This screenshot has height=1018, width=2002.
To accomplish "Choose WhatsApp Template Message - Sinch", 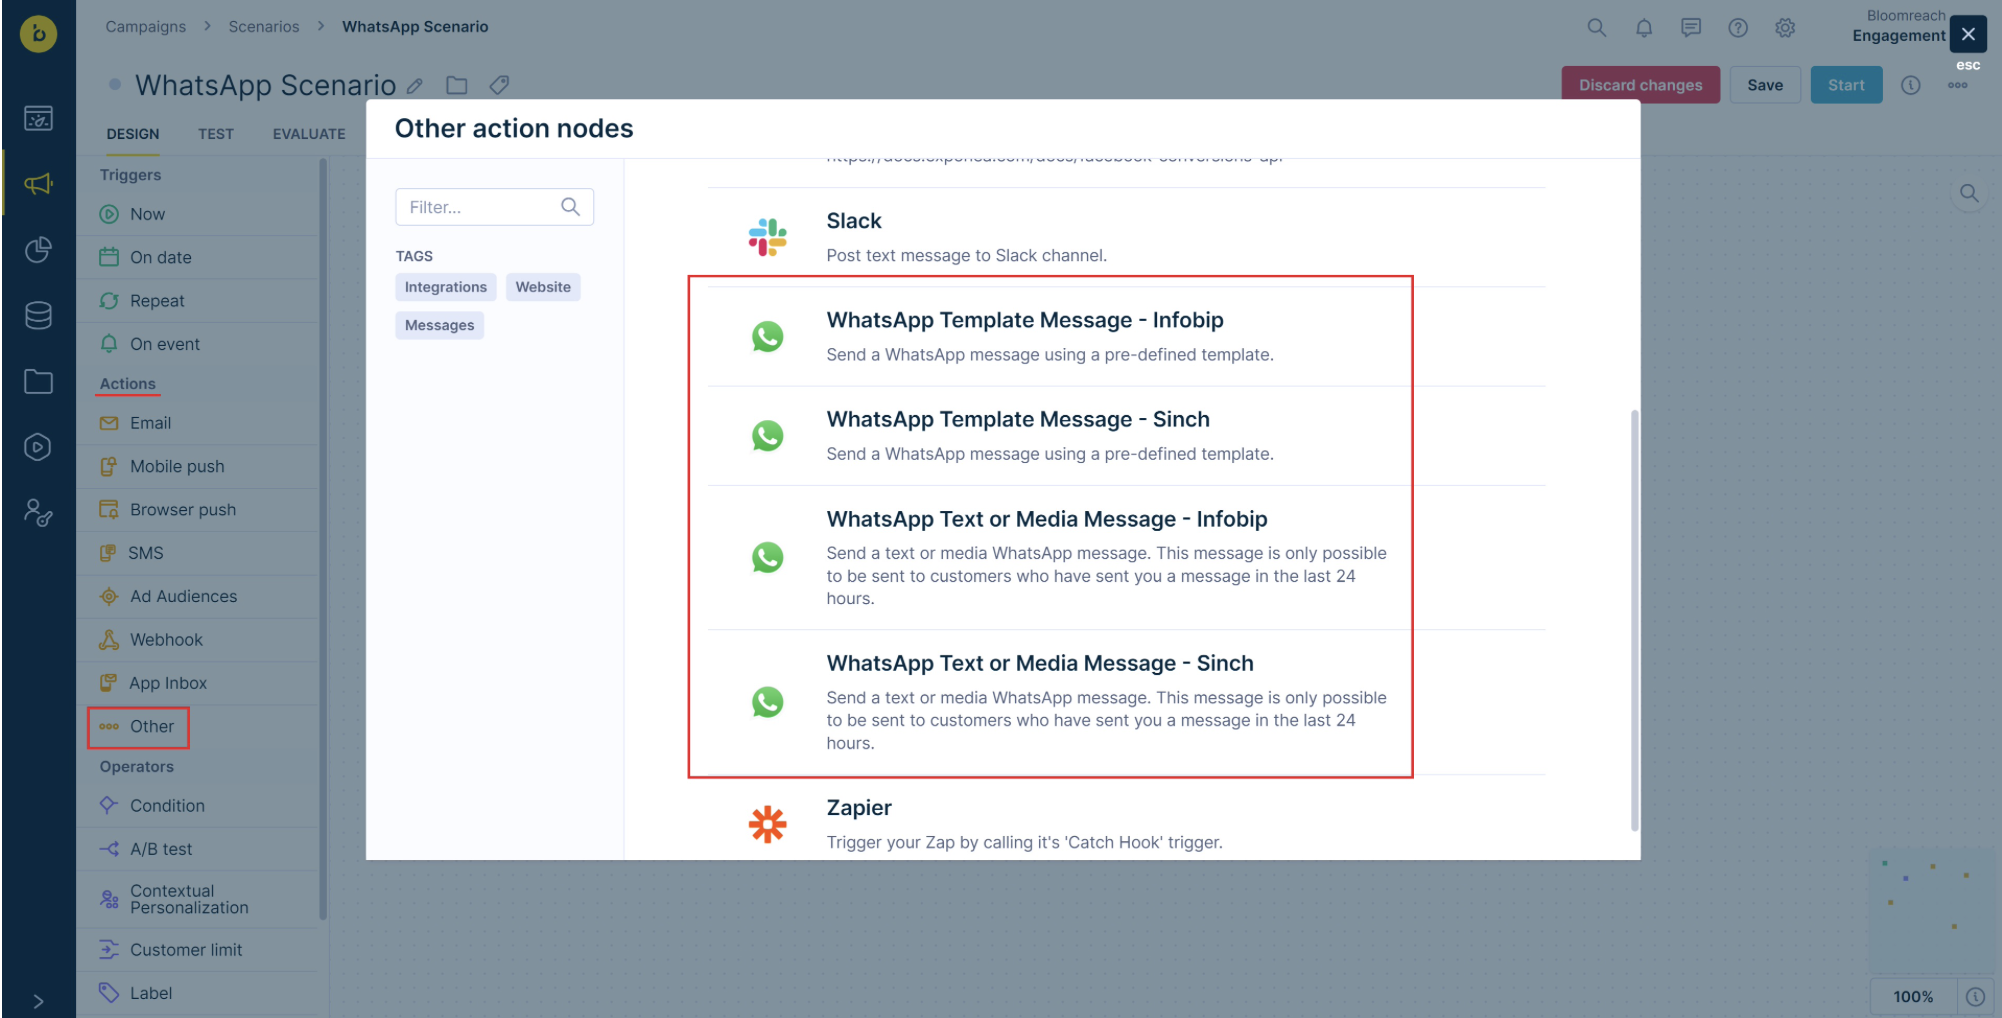I will click(1126, 436).
